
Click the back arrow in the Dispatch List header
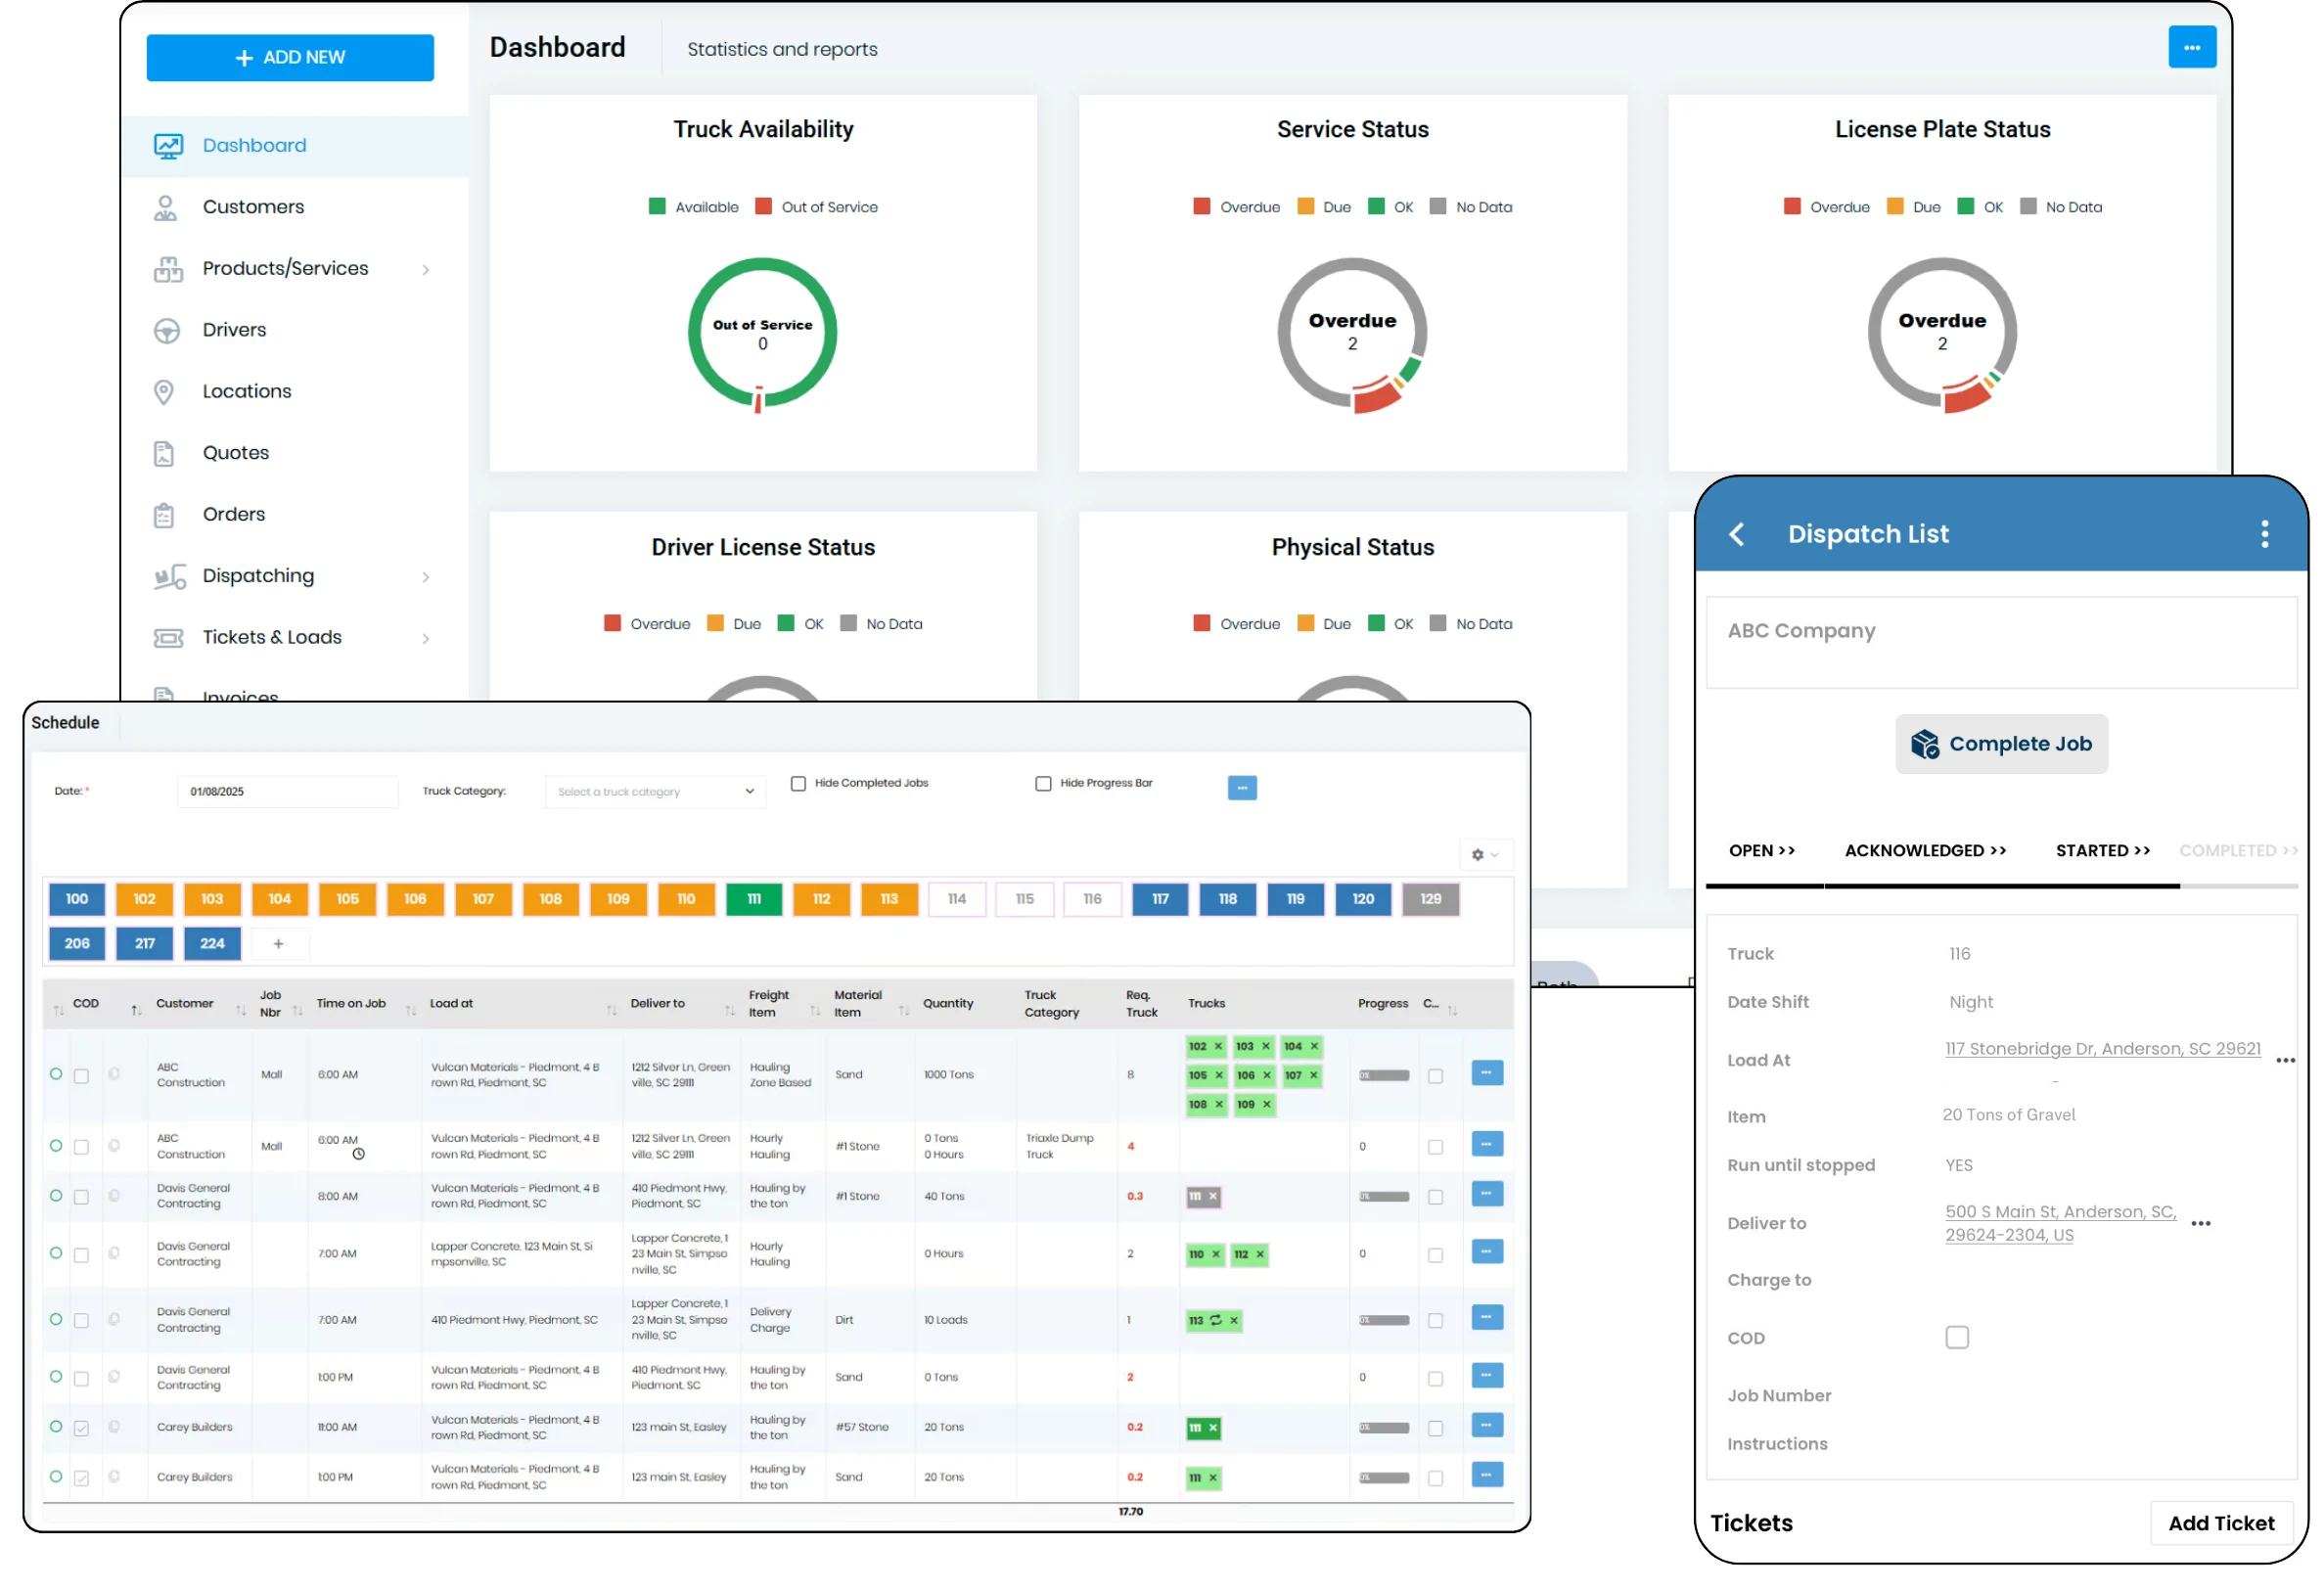point(1737,534)
